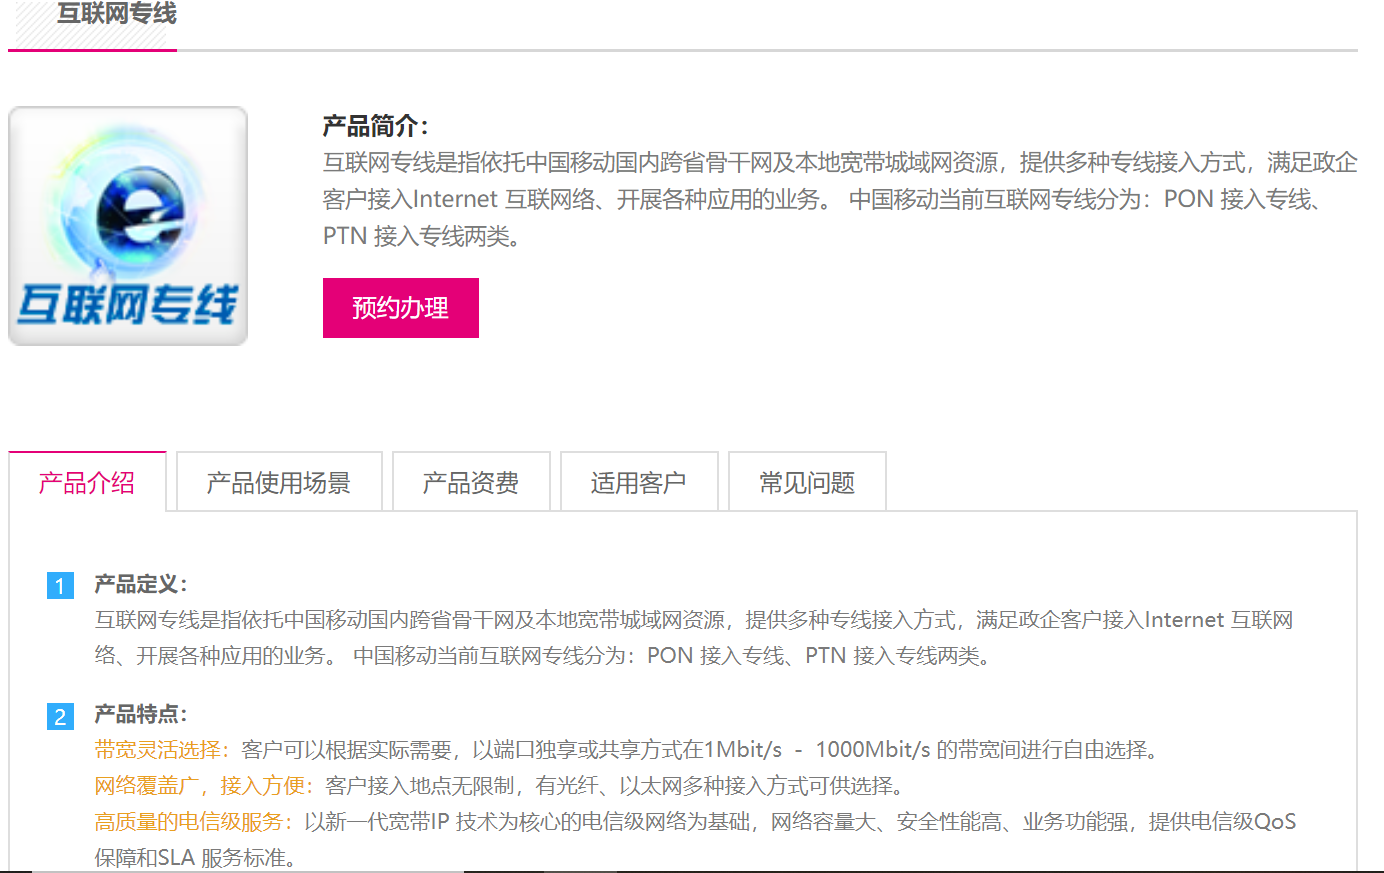Click the blue number 1 badge
This screenshot has width=1384, height=873.
click(x=60, y=586)
